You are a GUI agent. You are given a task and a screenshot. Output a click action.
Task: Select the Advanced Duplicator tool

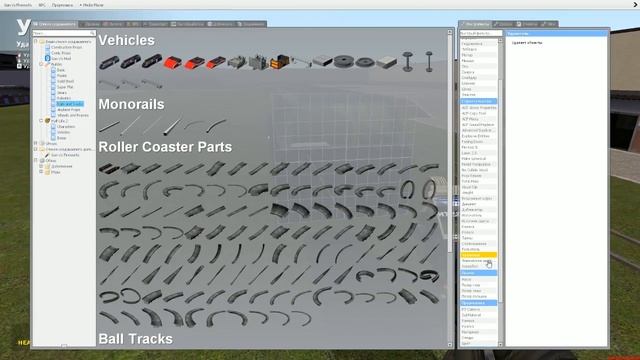(x=478, y=131)
